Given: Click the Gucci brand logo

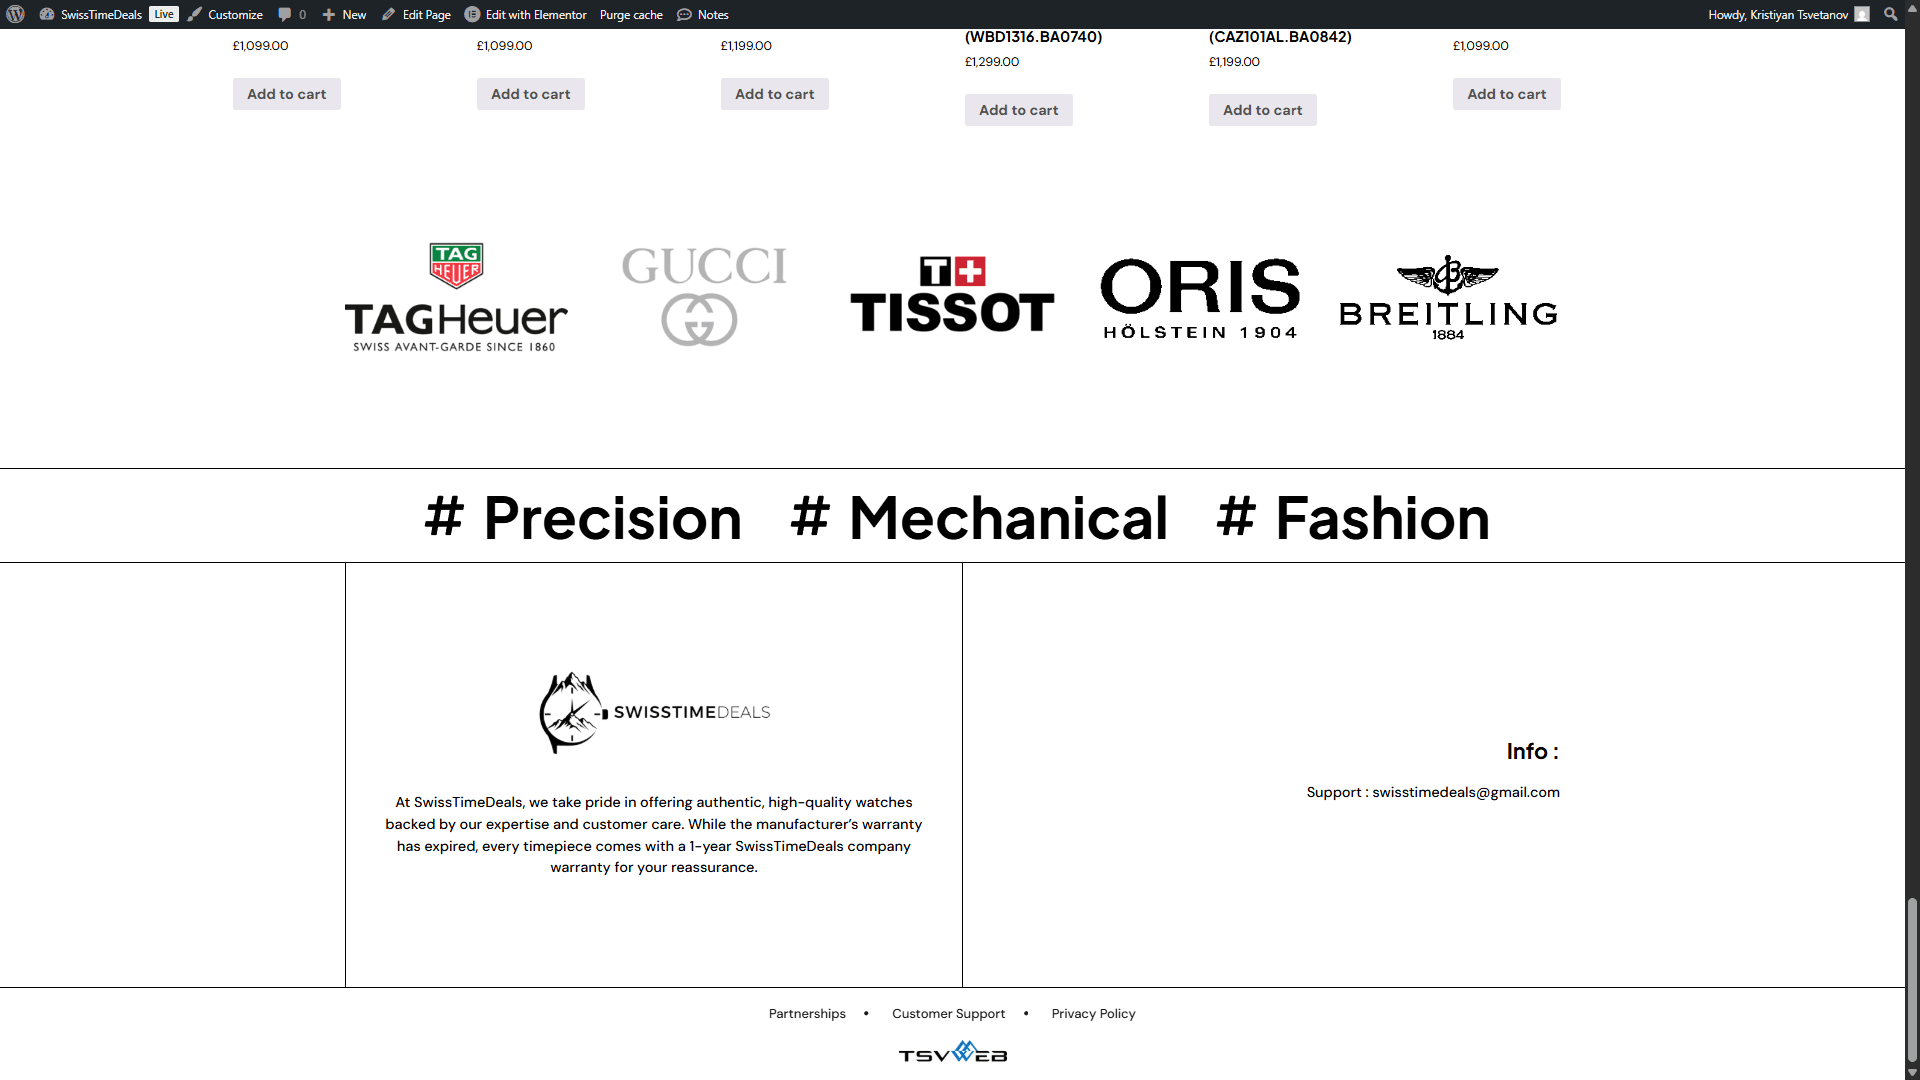Looking at the screenshot, I should pyautogui.click(x=704, y=296).
